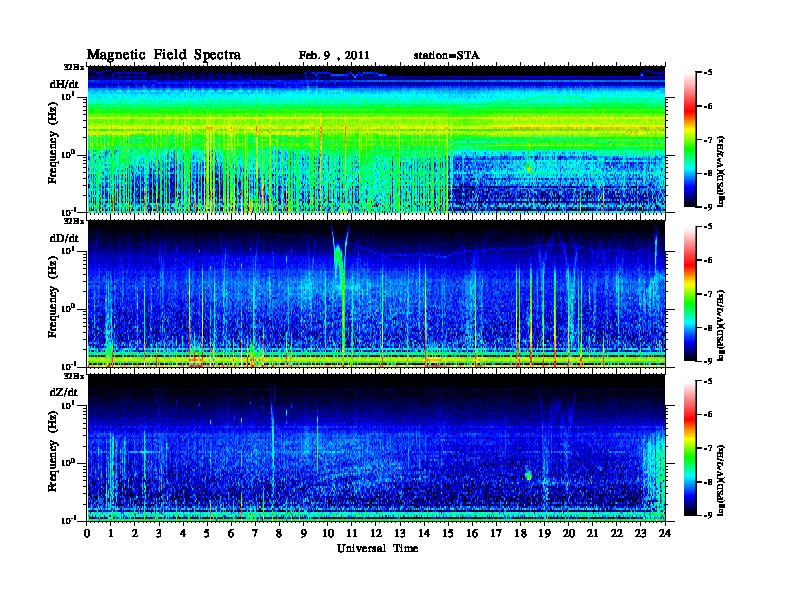Screen dimensions: 792x612
Task: Click inside the dZ/dt spectrogram plot
Action: 376,448
